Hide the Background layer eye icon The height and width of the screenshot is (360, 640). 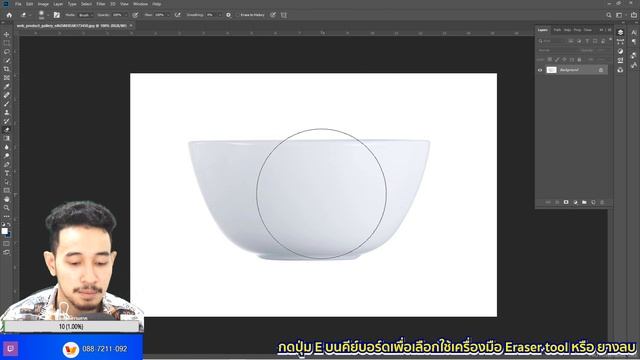pos(540,70)
